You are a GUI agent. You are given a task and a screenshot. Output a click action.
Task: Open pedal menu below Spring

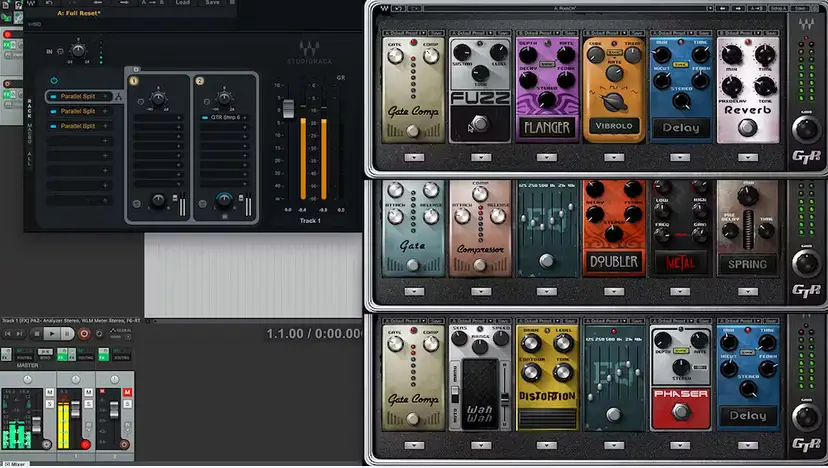pos(747,292)
